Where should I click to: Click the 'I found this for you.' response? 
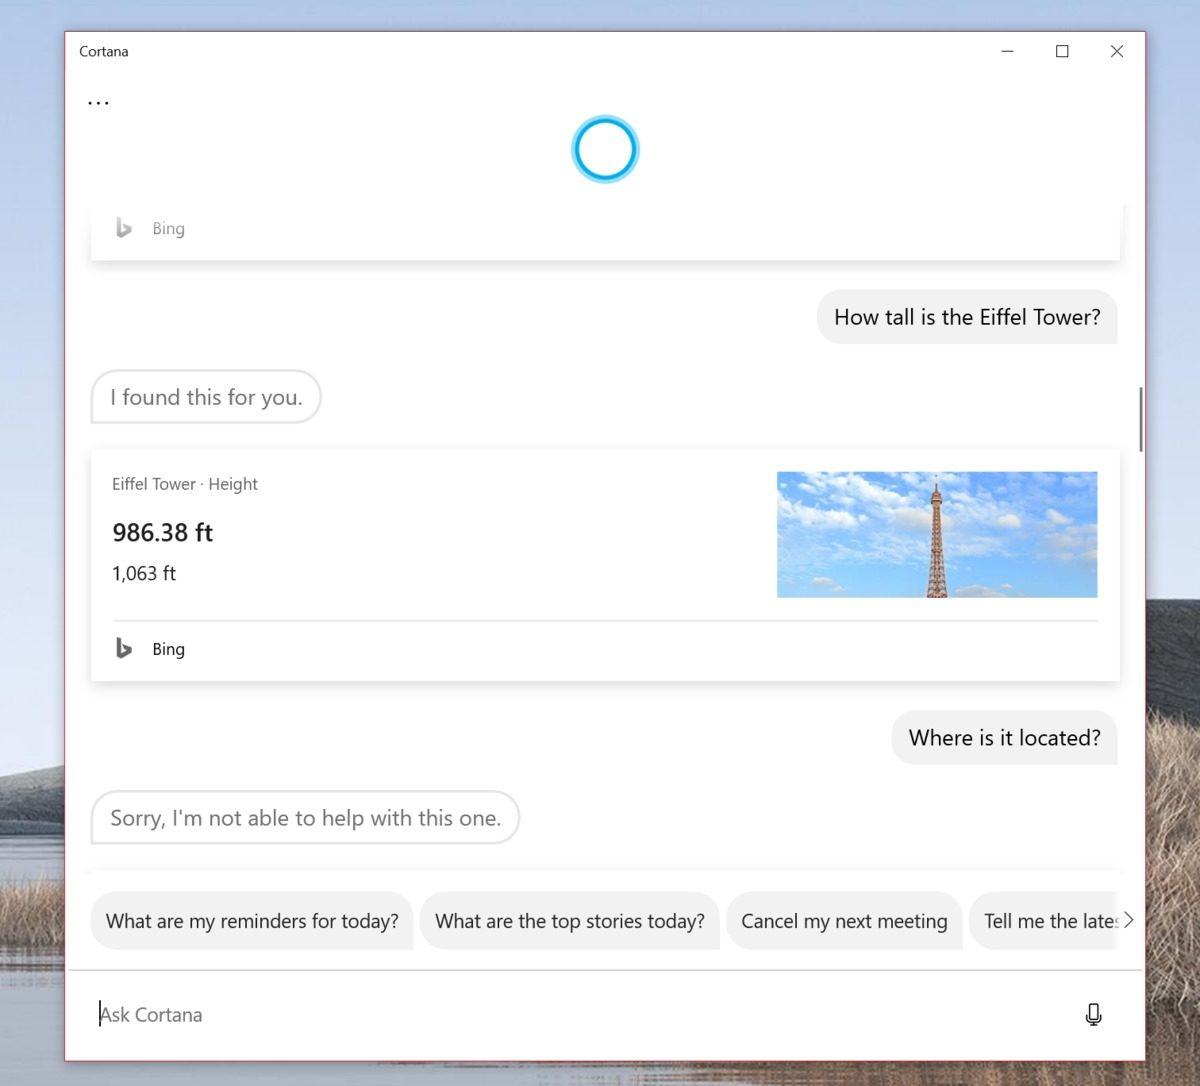[x=205, y=397]
